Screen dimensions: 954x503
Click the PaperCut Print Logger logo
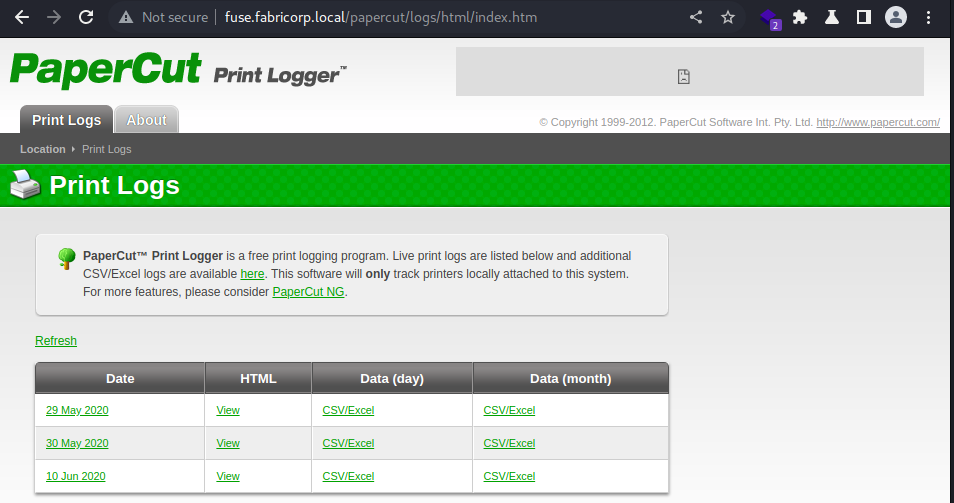pyautogui.click(x=178, y=70)
